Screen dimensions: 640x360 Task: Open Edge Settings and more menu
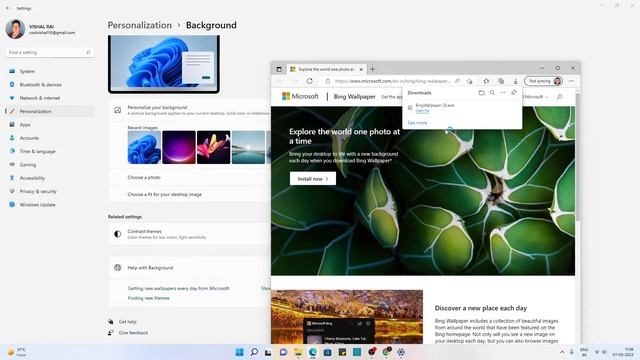pos(571,81)
